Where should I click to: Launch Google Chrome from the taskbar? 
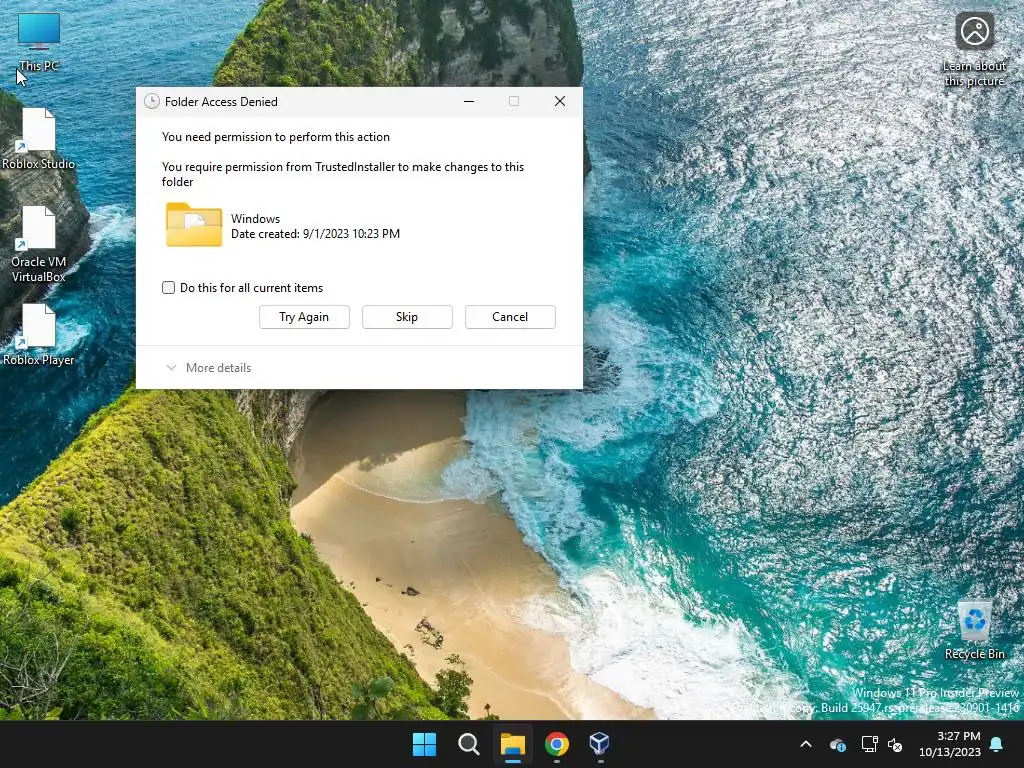click(556, 744)
